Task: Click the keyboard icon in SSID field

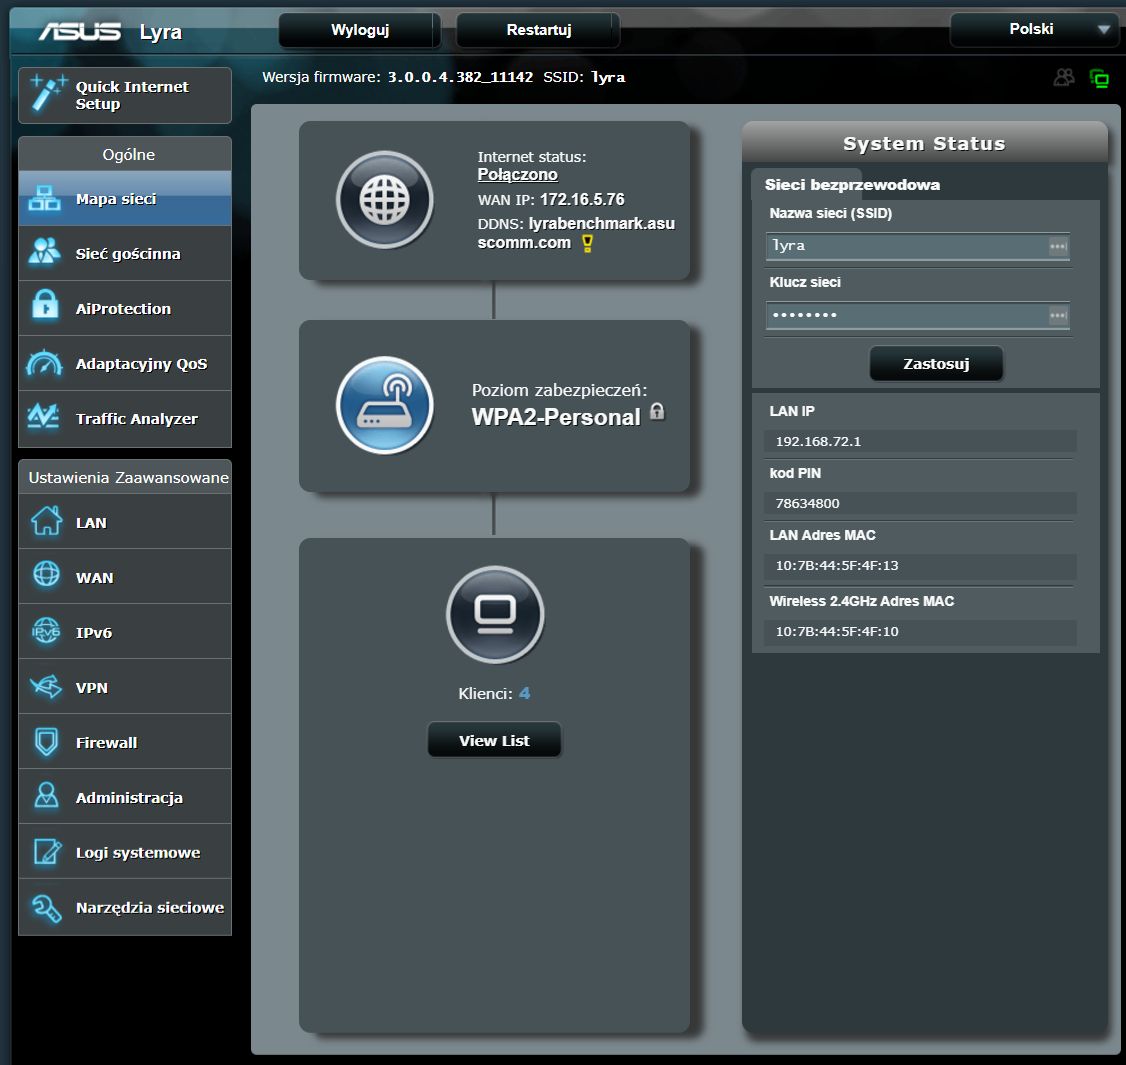Action: (x=1058, y=246)
